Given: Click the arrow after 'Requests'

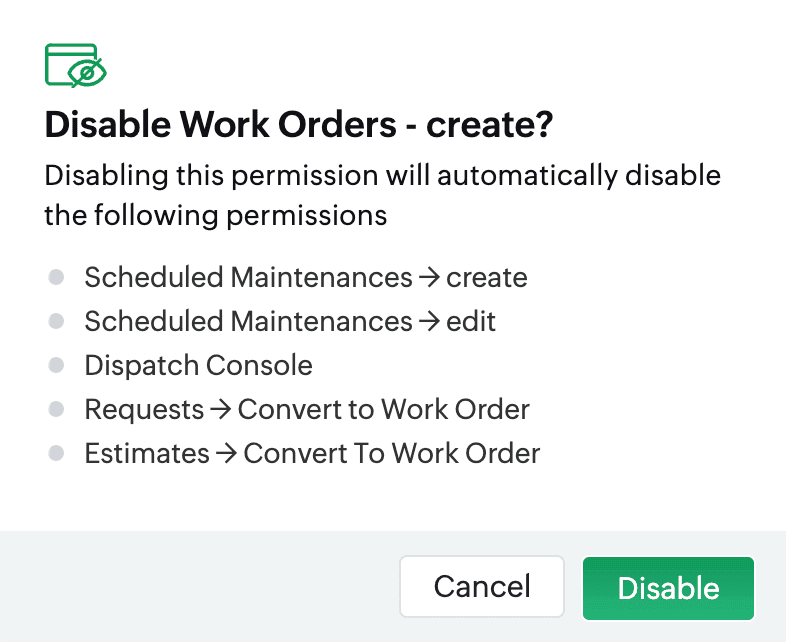Looking at the screenshot, I should coord(221,410).
